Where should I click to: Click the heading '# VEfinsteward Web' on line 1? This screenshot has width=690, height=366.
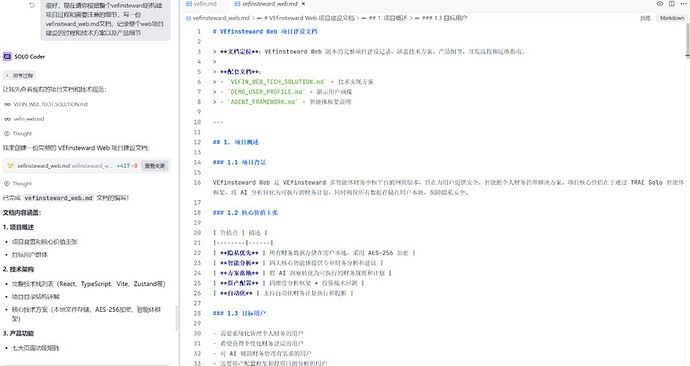tap(265, 32)
